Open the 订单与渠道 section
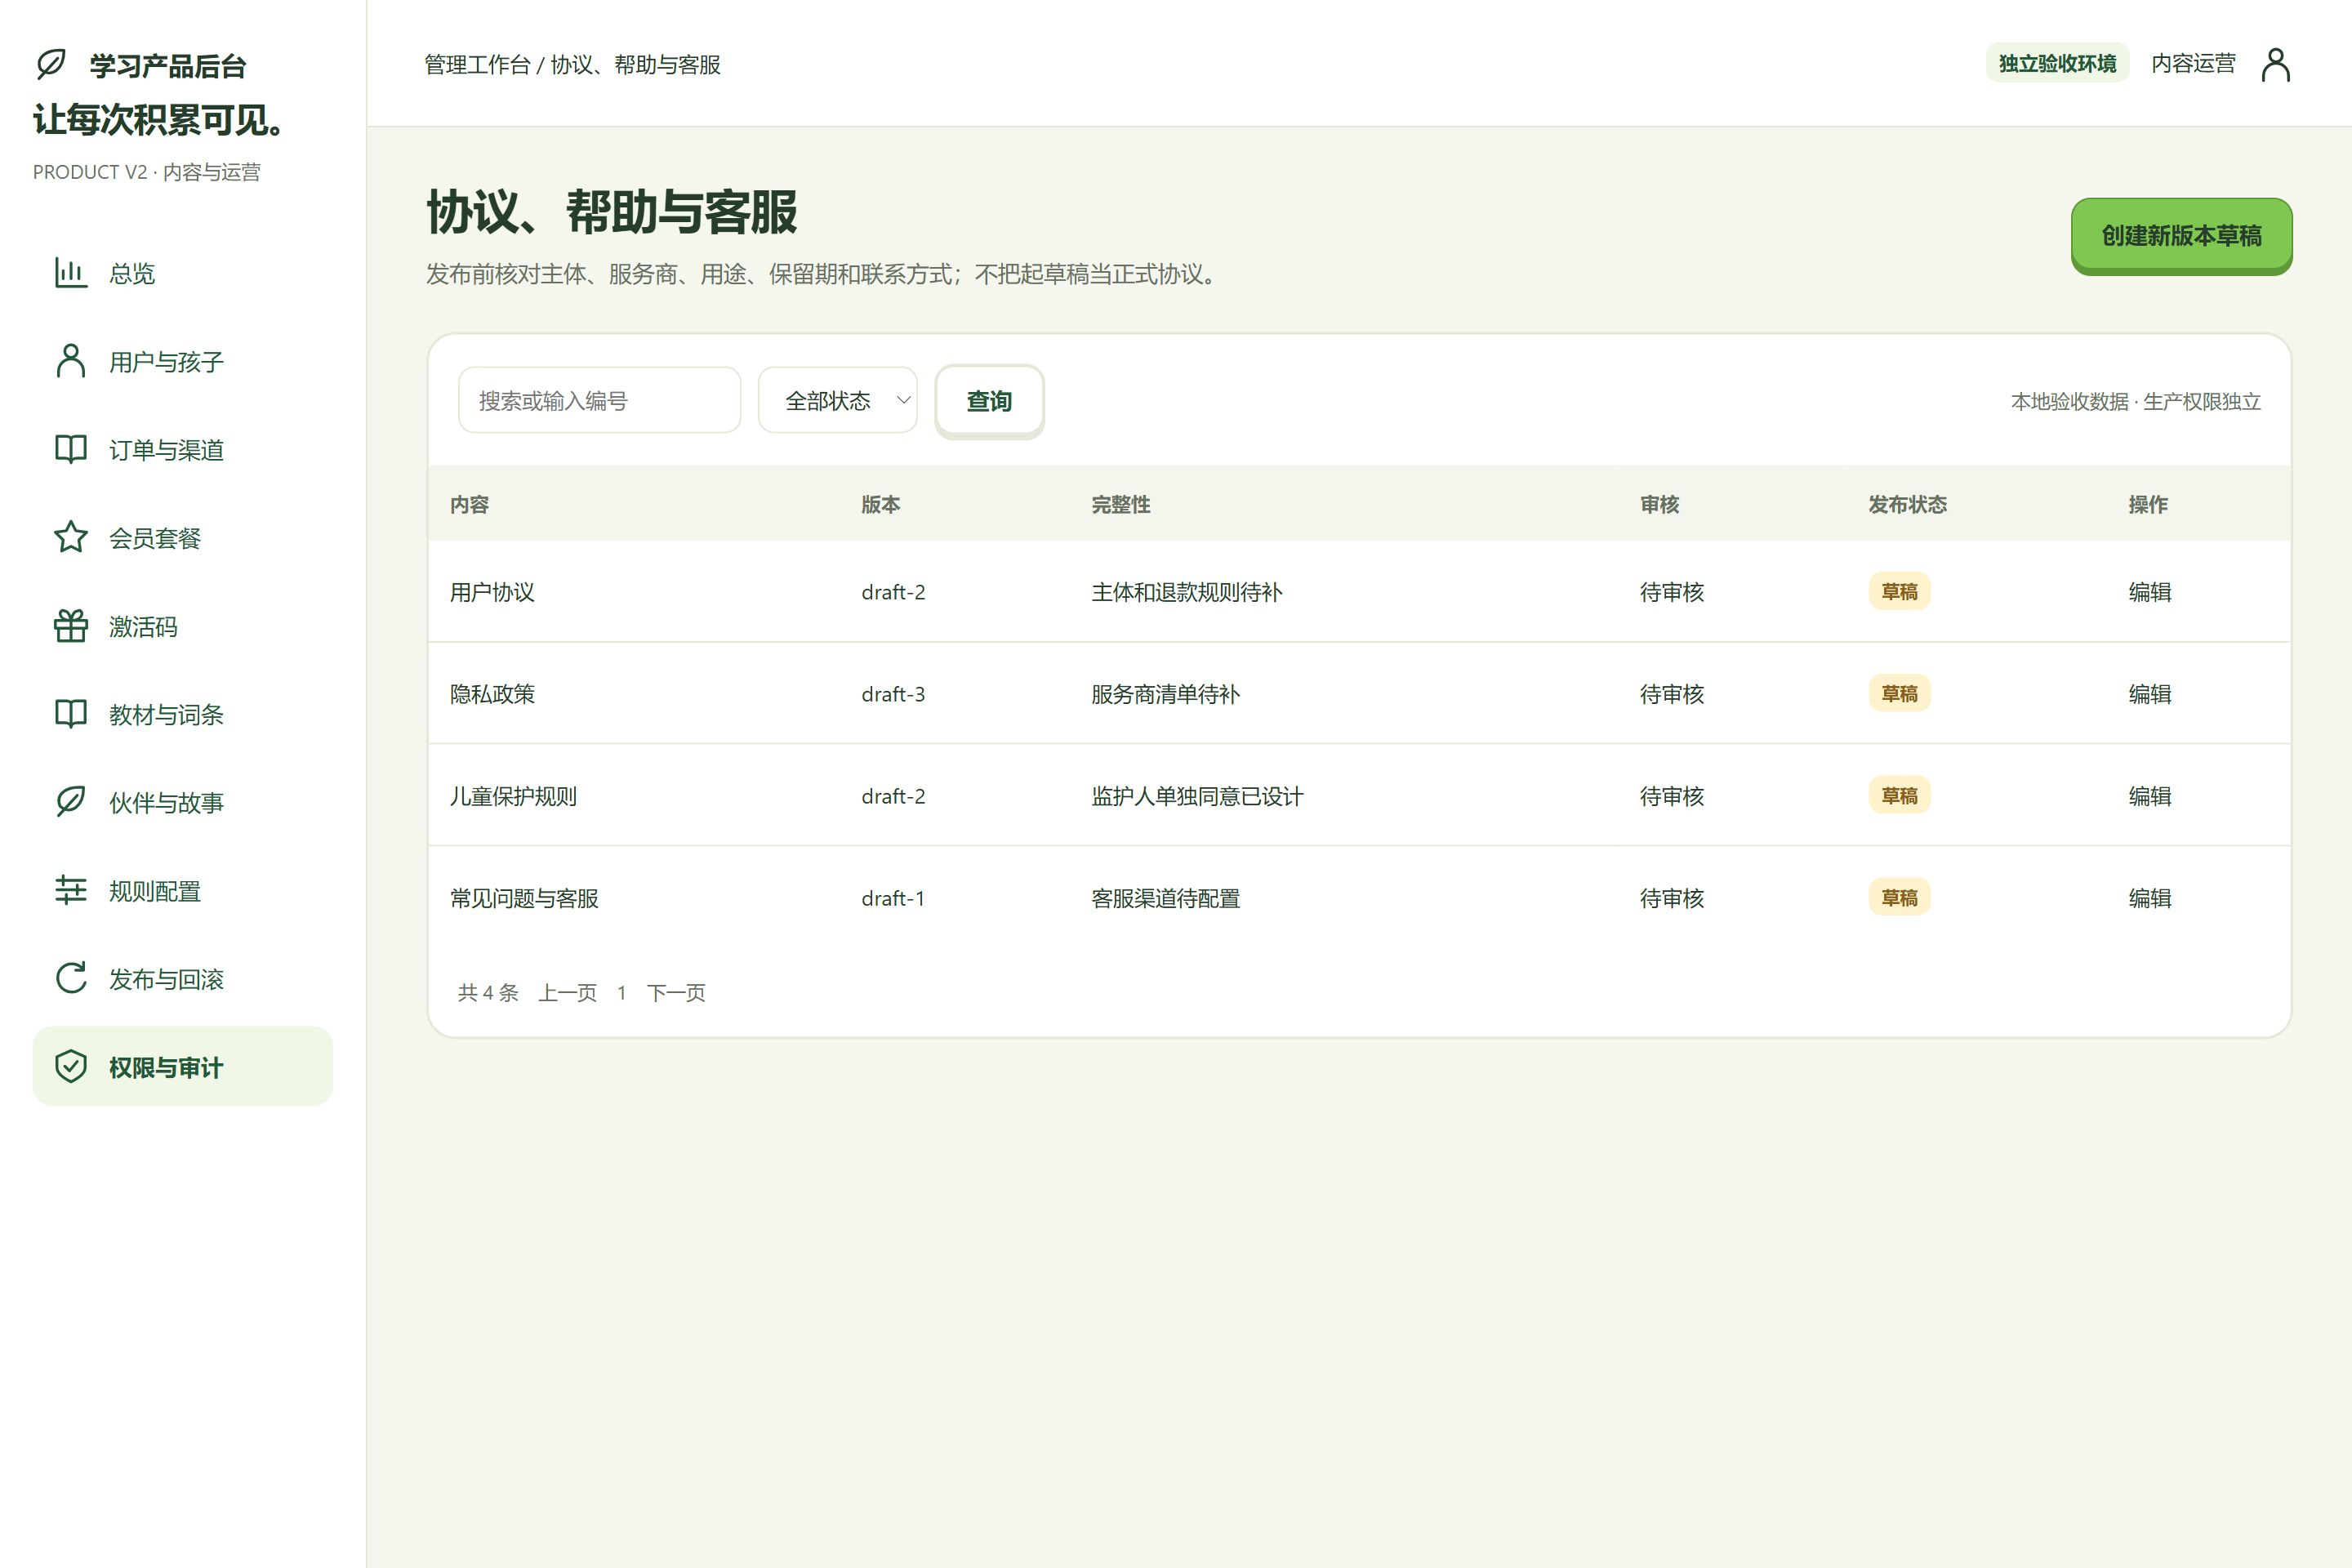This screenshot has height=1568, width=2352. pos(183,449)
